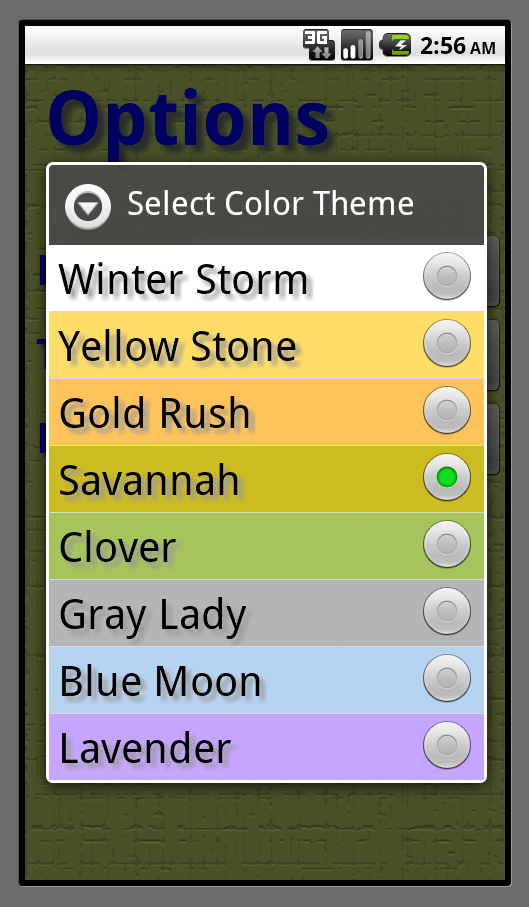This screenshot has height=907, width=529.
Task: Click the Yellow Stone theme row
Action: (266, 345)
